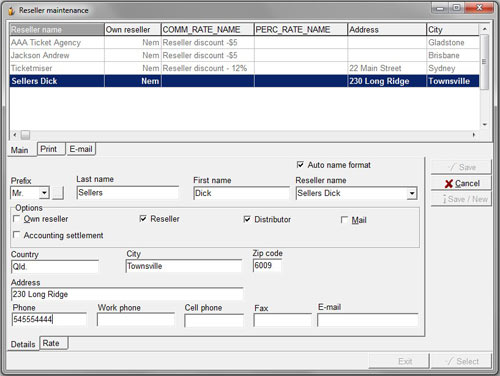Click the grid's horizontal scroll right arrow
The width and height of the screenshot is (500, 376).
474,135
